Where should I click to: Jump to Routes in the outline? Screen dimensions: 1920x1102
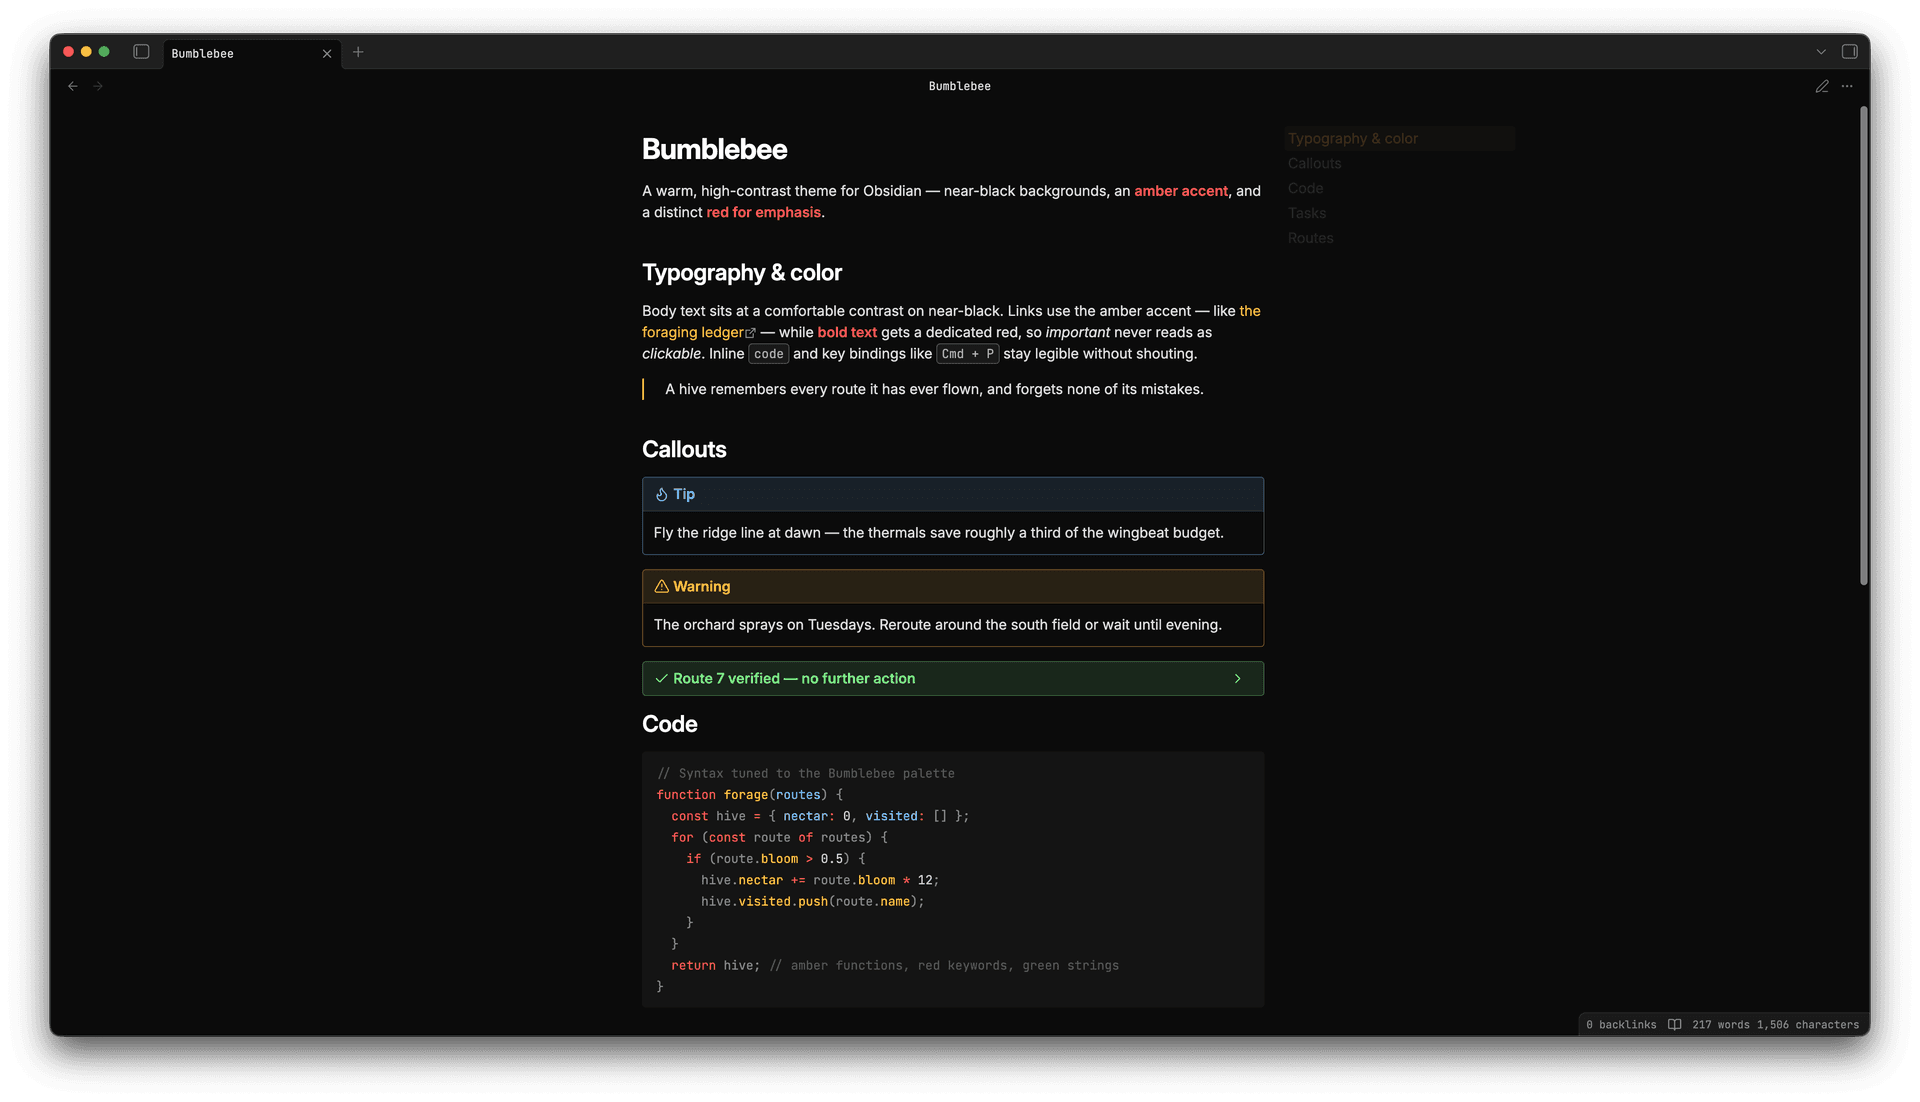(1310, 238)
